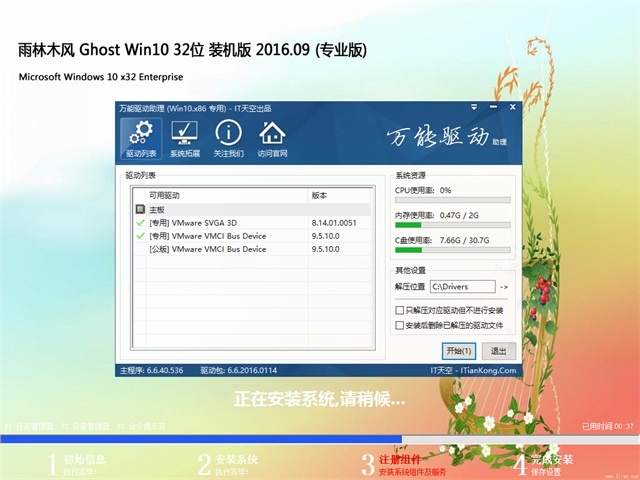Enable 只解压对应驱动但不进行安装 checkbox
Viewport: 640px width, 480px height.
[x=401, y=311]
